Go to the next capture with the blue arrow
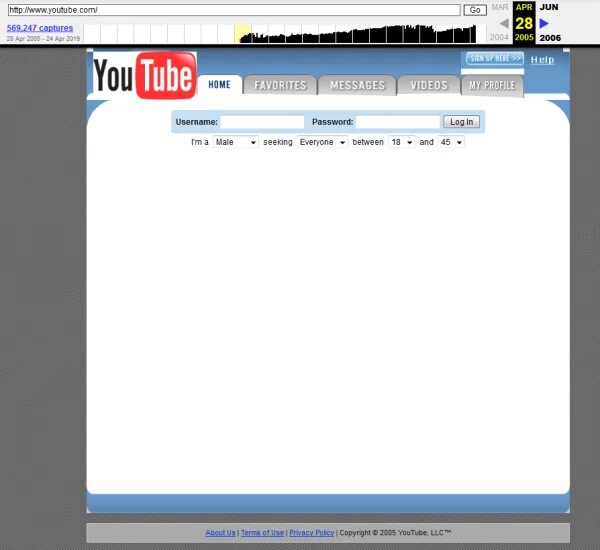Viewport: 600px width, 550px height. point(544,23)
